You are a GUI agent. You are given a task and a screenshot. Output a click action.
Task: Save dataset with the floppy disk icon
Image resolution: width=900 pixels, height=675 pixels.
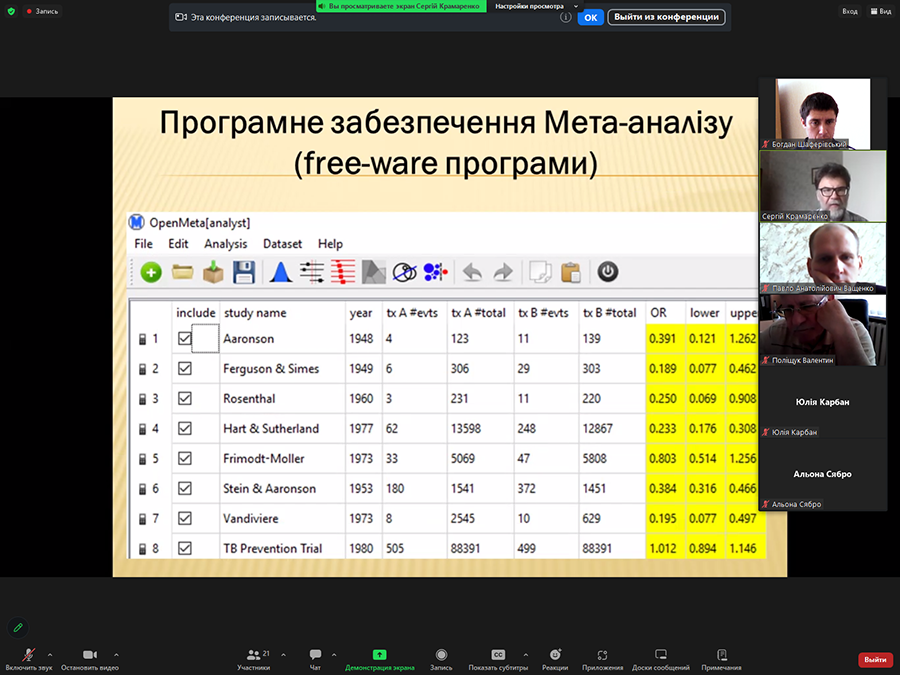[x=244, y=272]
